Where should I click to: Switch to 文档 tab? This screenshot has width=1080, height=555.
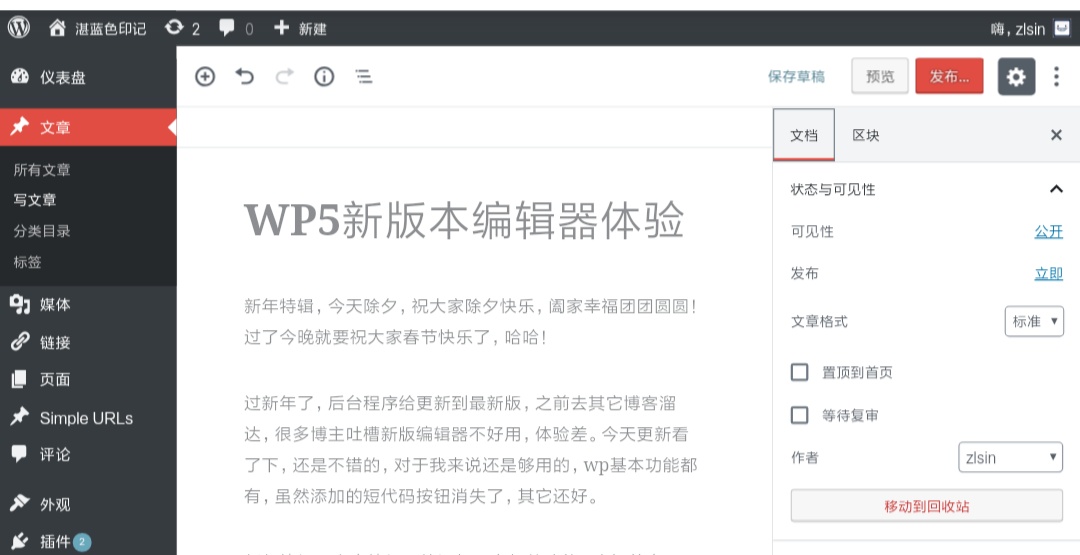pos(804,135)
